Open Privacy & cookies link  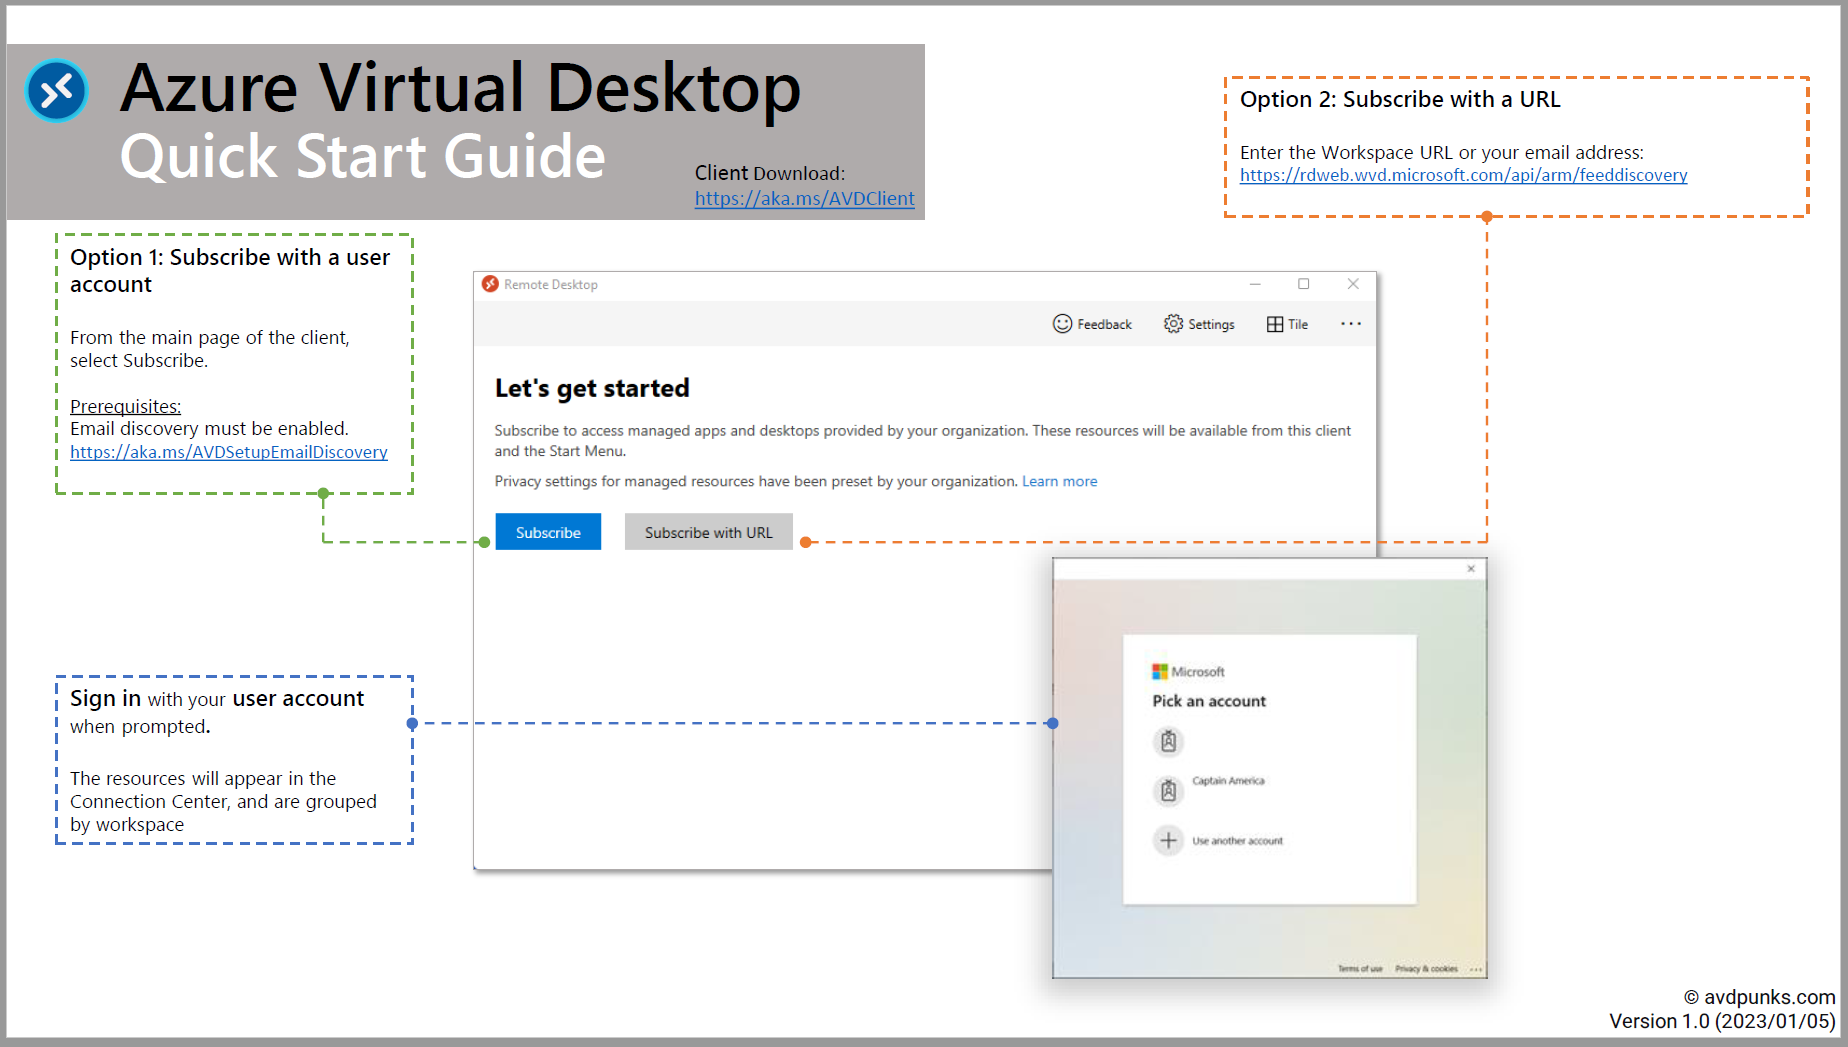tap(1426, 968)
